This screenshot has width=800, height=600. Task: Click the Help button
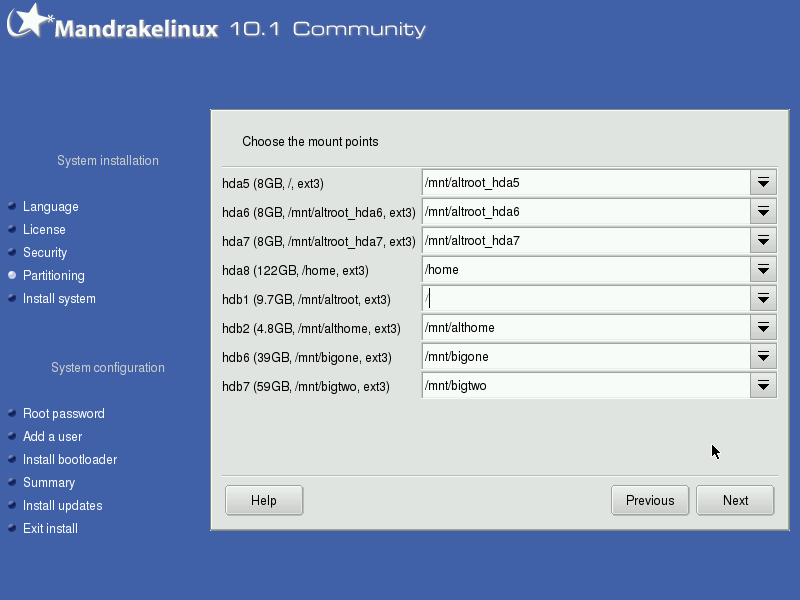click(x=264, y=501)
